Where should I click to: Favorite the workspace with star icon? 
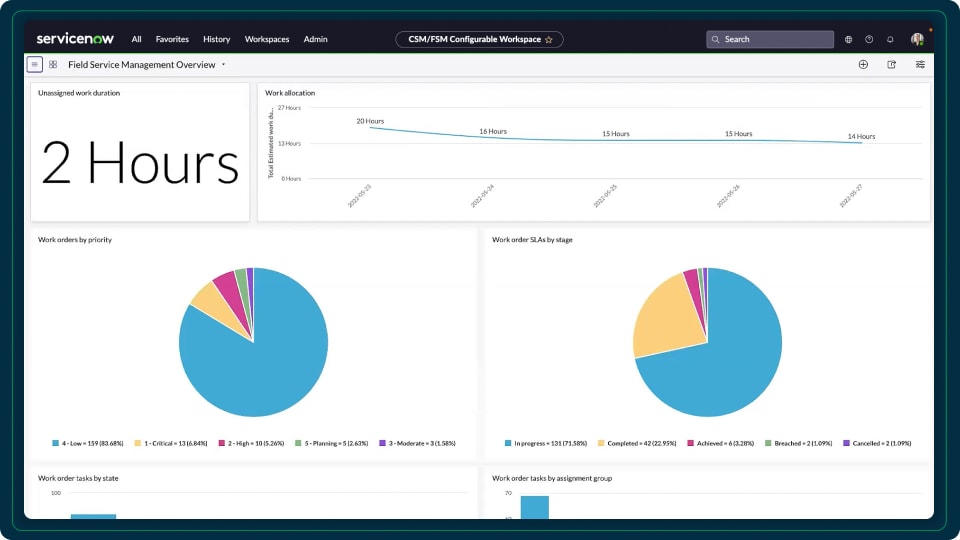coord(548,40)
